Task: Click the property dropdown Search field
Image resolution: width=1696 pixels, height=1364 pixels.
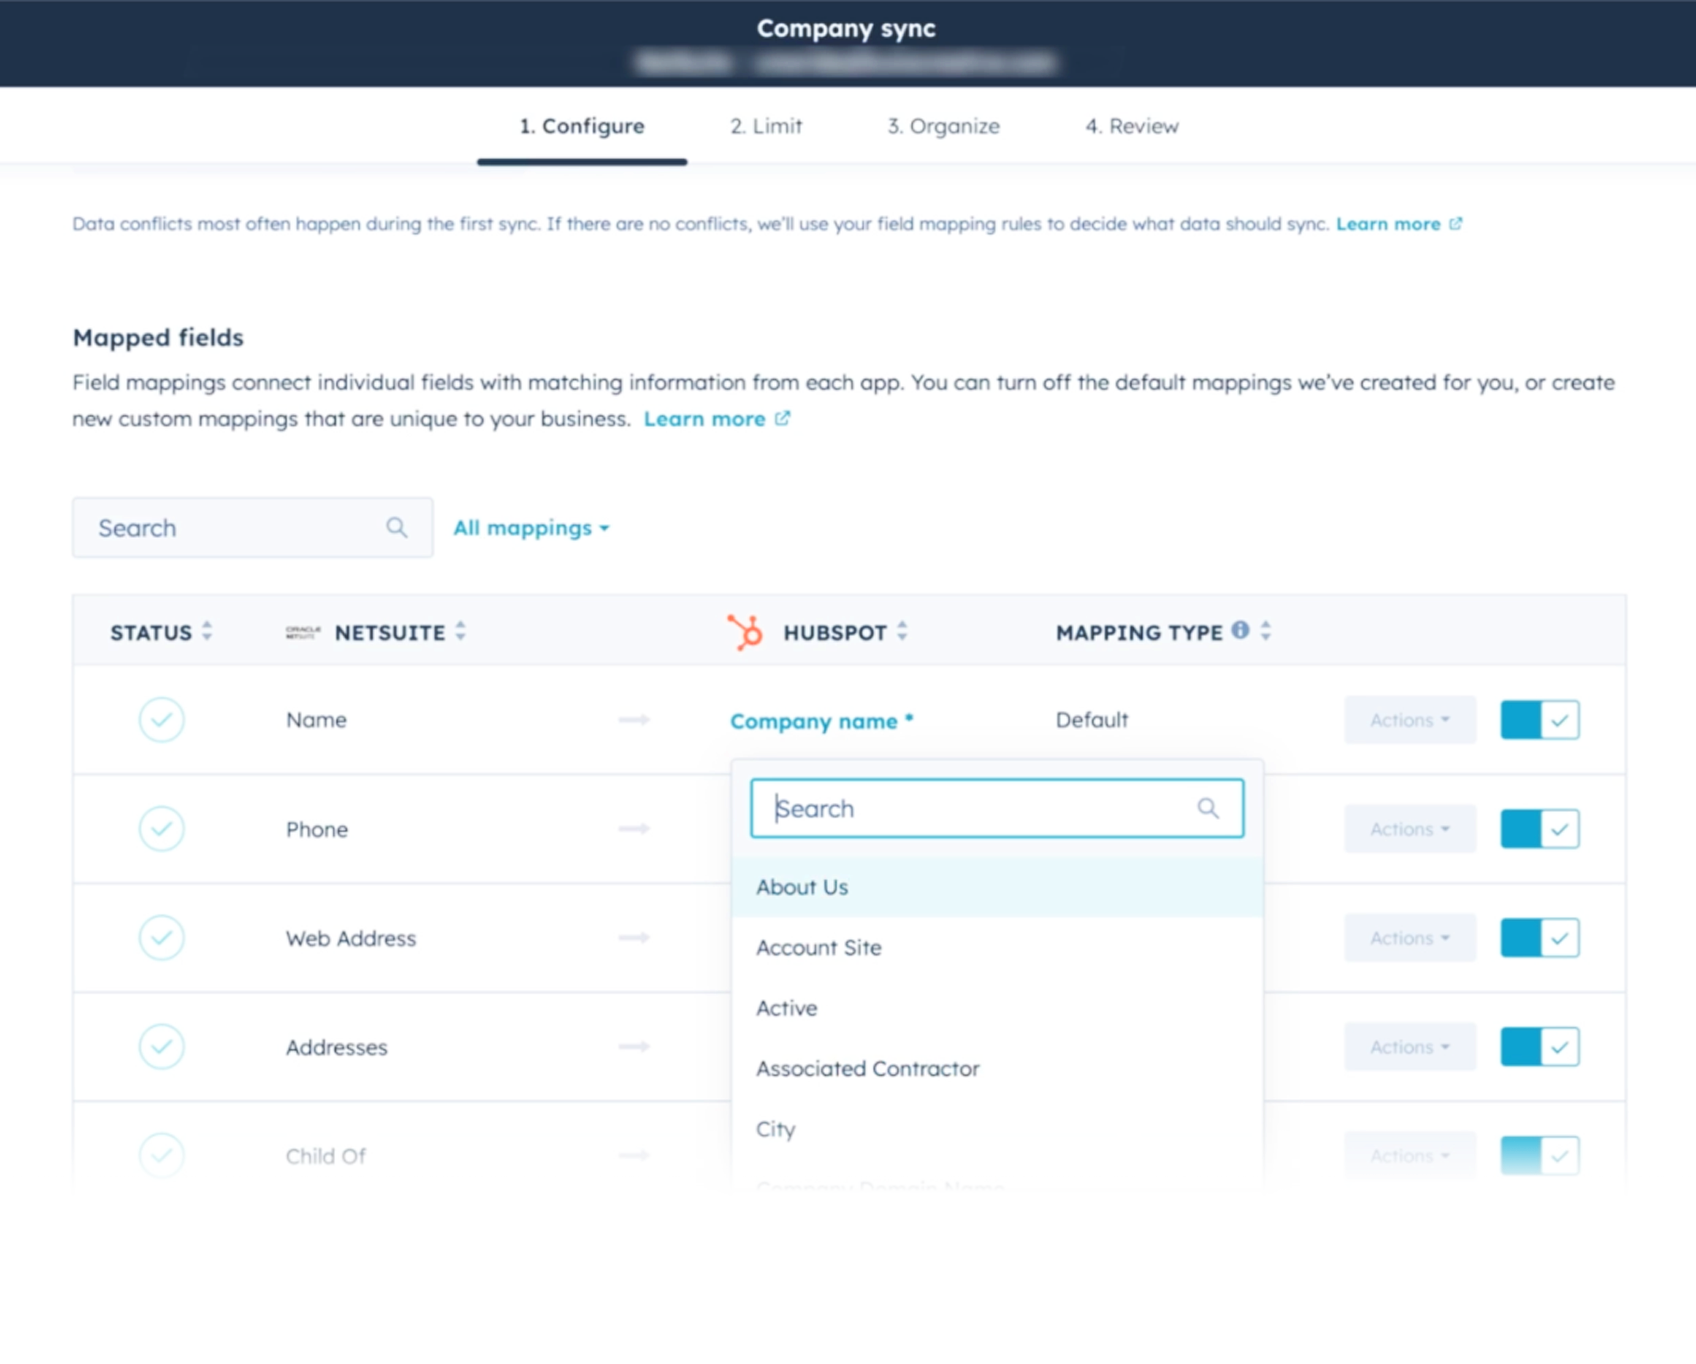Action: [980, 808]
